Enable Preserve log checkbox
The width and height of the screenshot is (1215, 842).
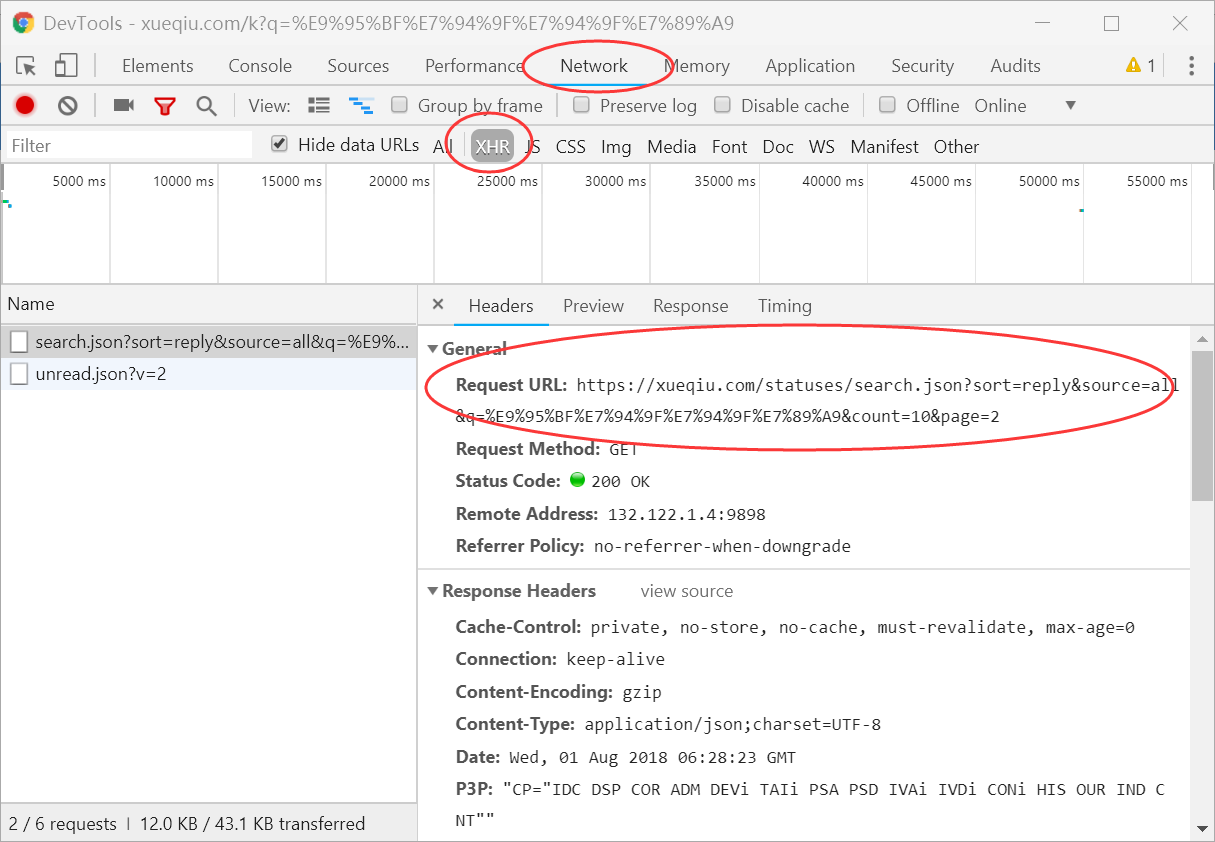tap(581, 105)
